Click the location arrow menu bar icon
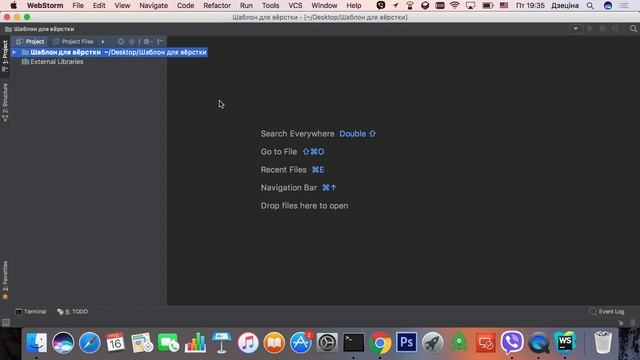The height and width of the screenshot is (360, 640). coord(396,5)
